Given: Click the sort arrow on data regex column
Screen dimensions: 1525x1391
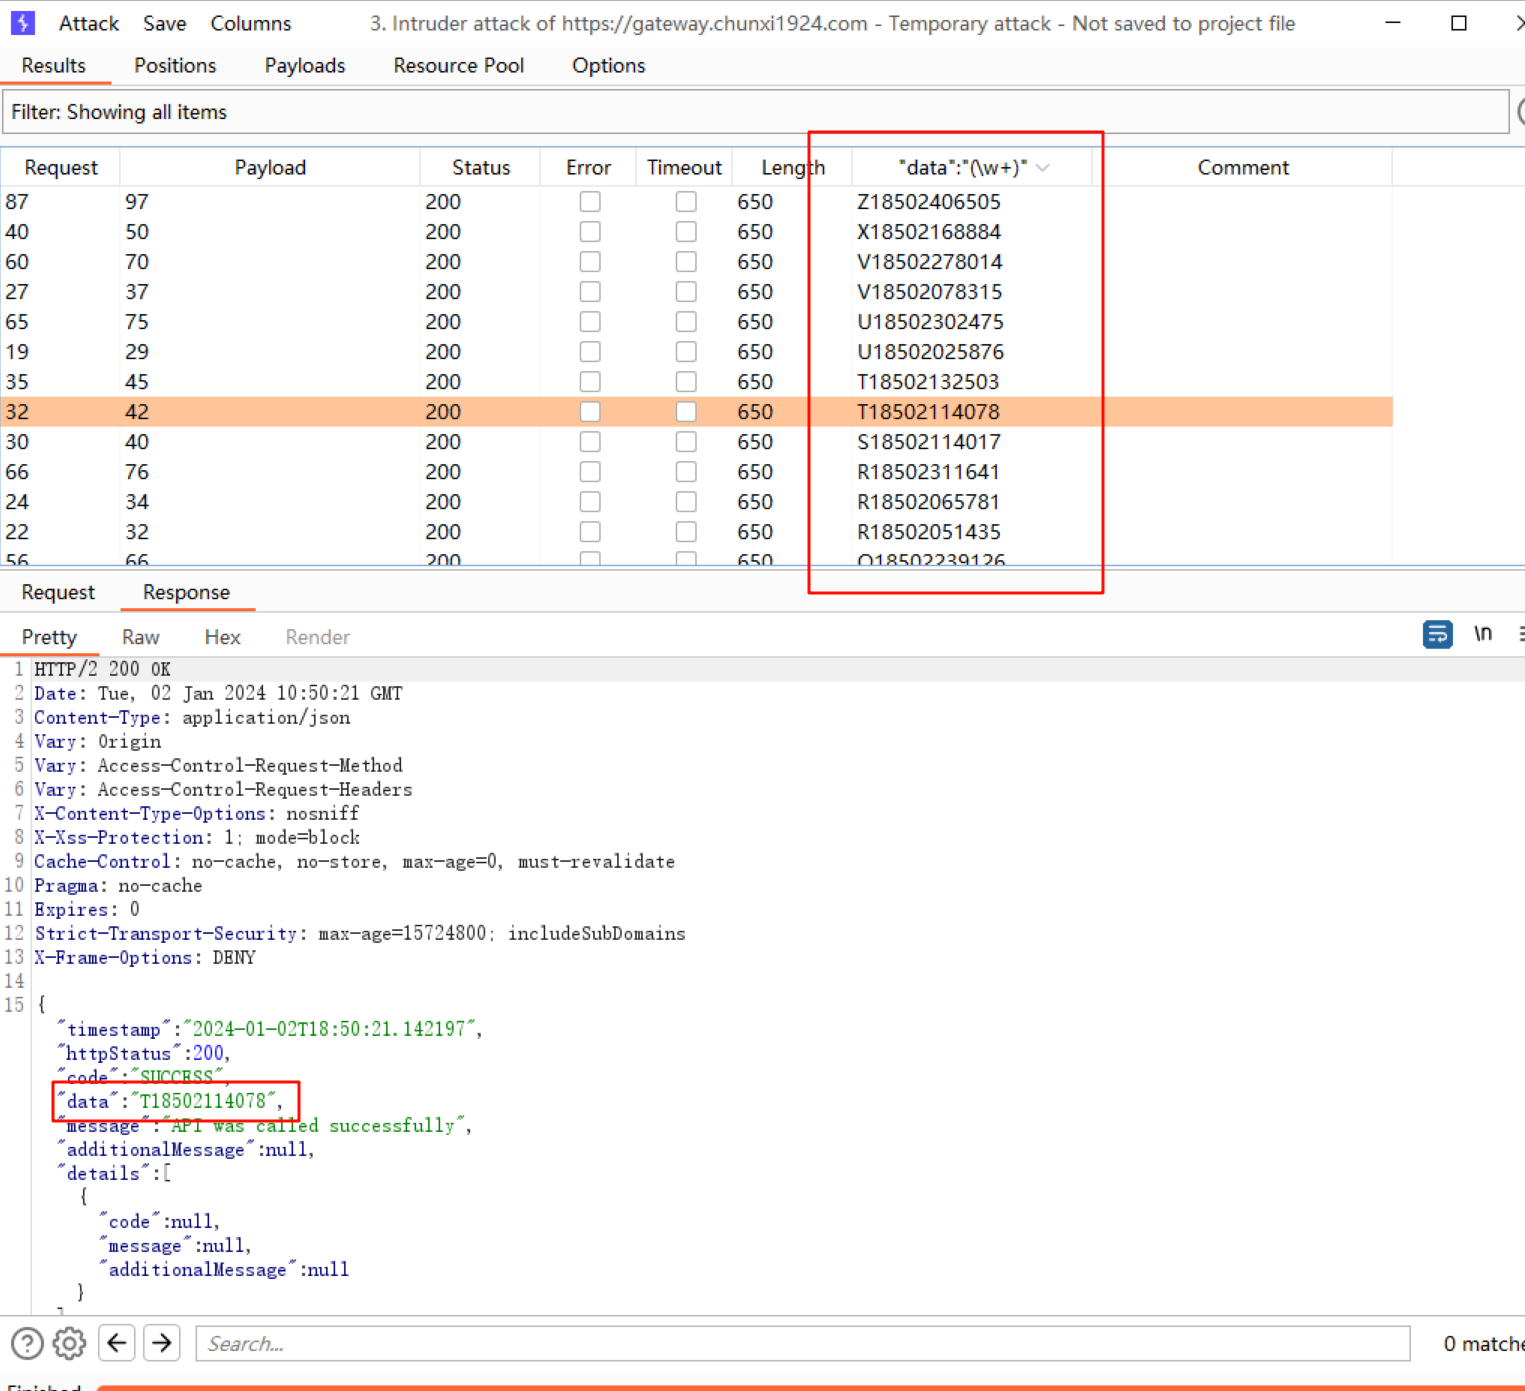Looking at the screenshot, I should pos(1043,168).
